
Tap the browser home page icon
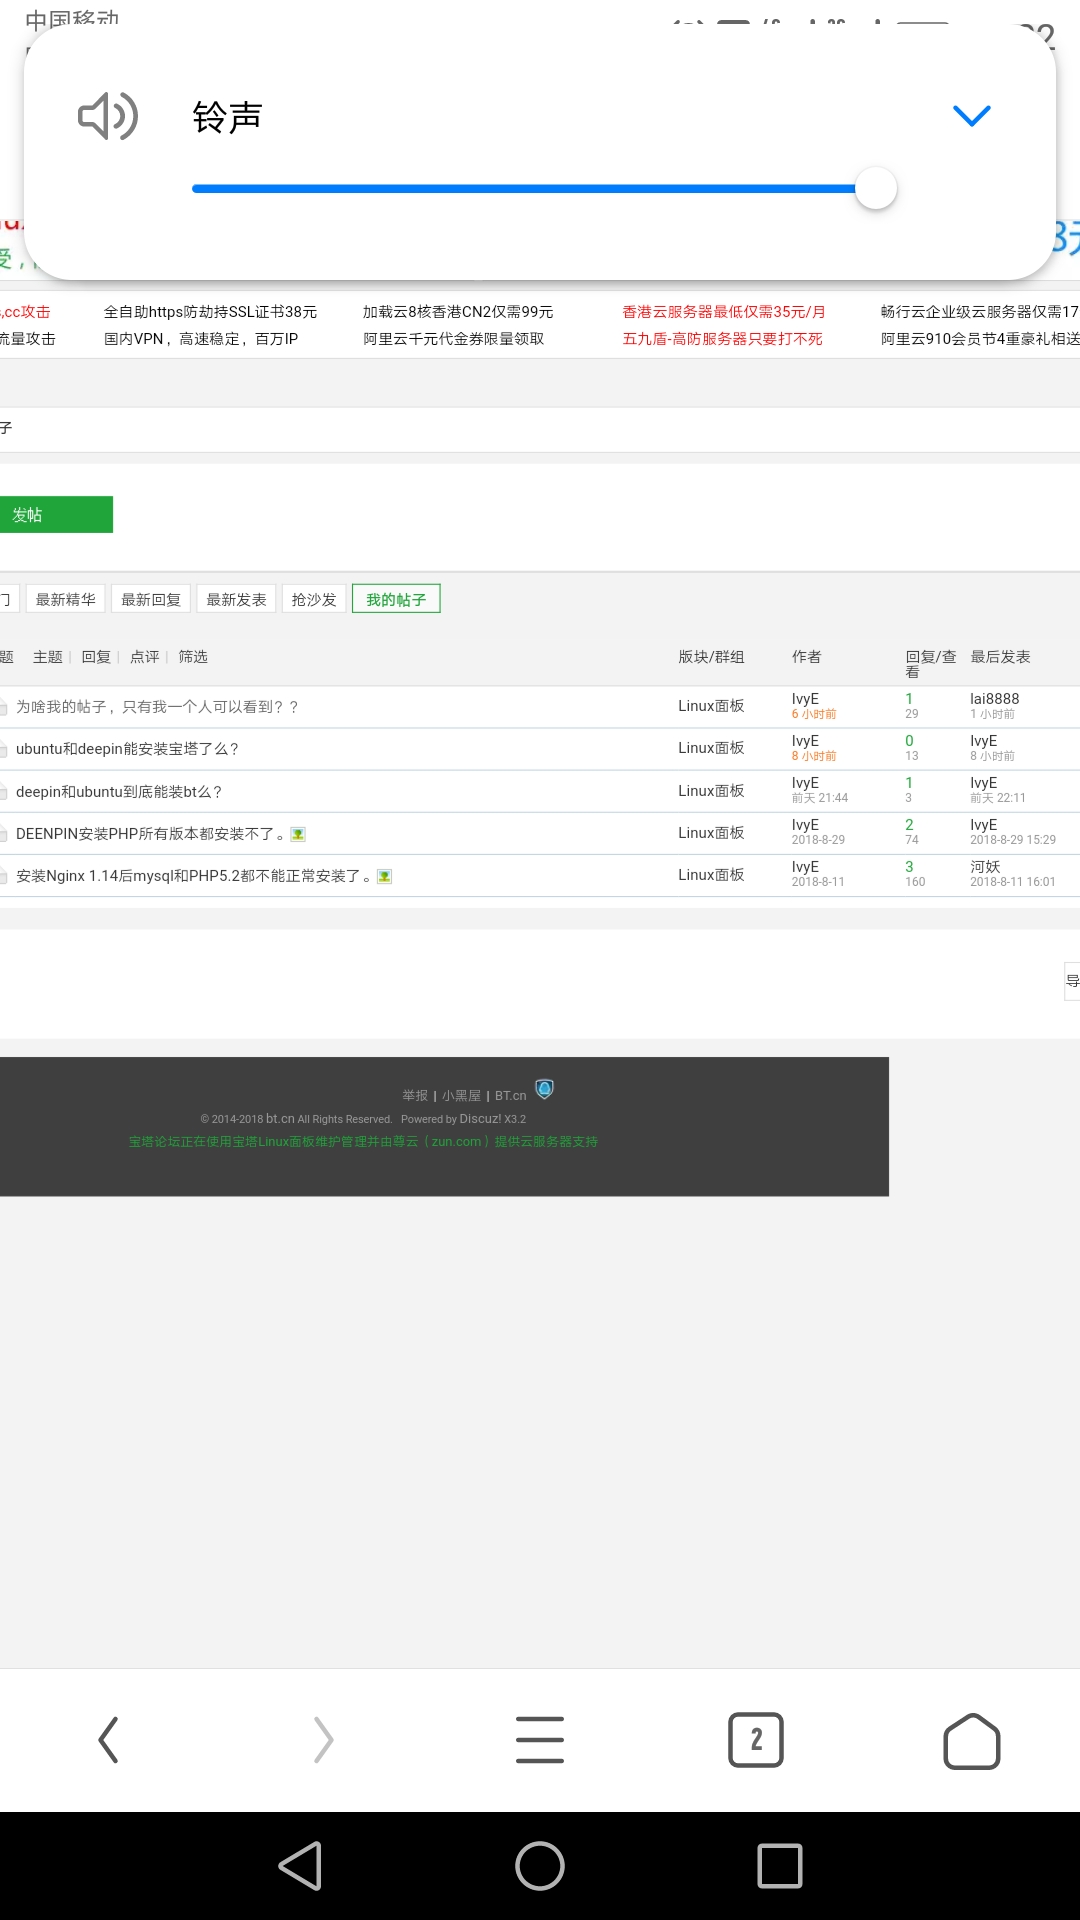(x=972, y=1741)
